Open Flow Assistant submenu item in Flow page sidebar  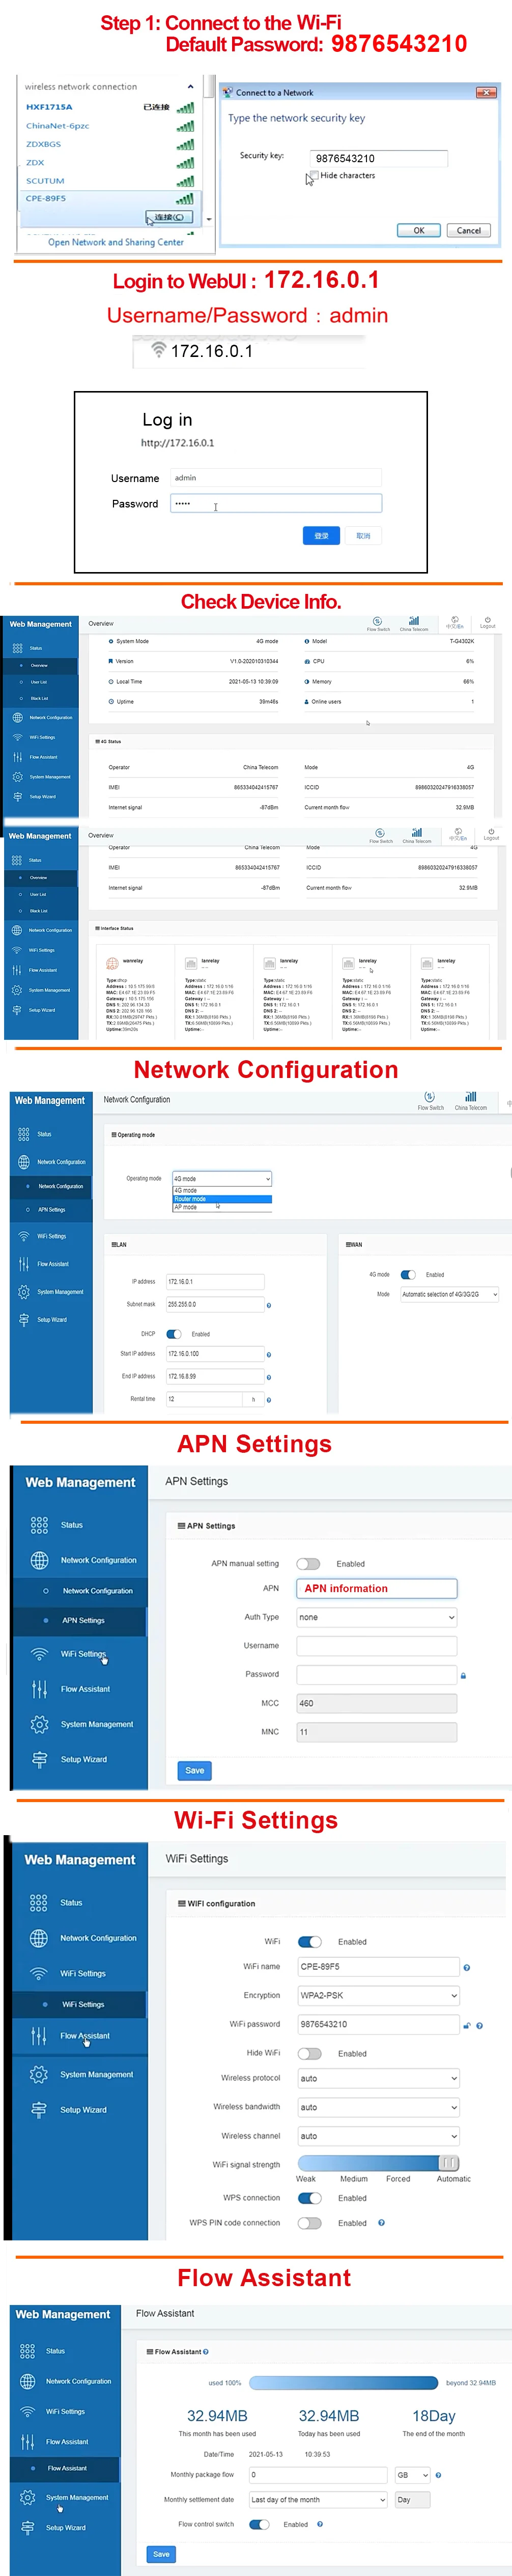coord(66,2468)
